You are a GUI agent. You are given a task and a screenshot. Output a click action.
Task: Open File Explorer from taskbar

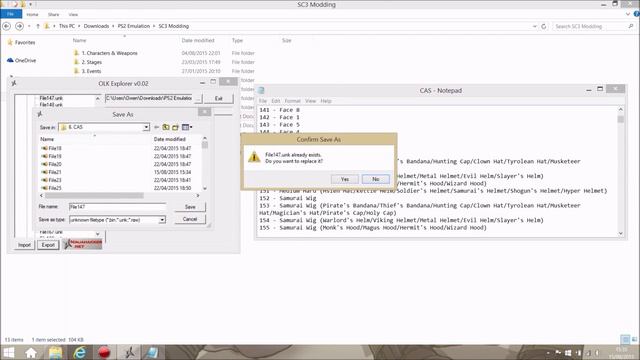tap(55, 353)
